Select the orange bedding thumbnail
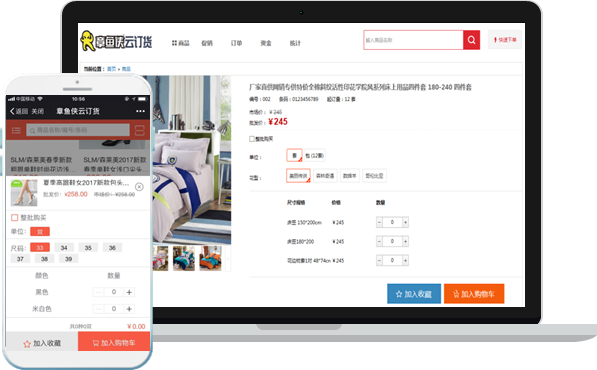This screenshot has height=370, width=597. click(x=210, y=258)
